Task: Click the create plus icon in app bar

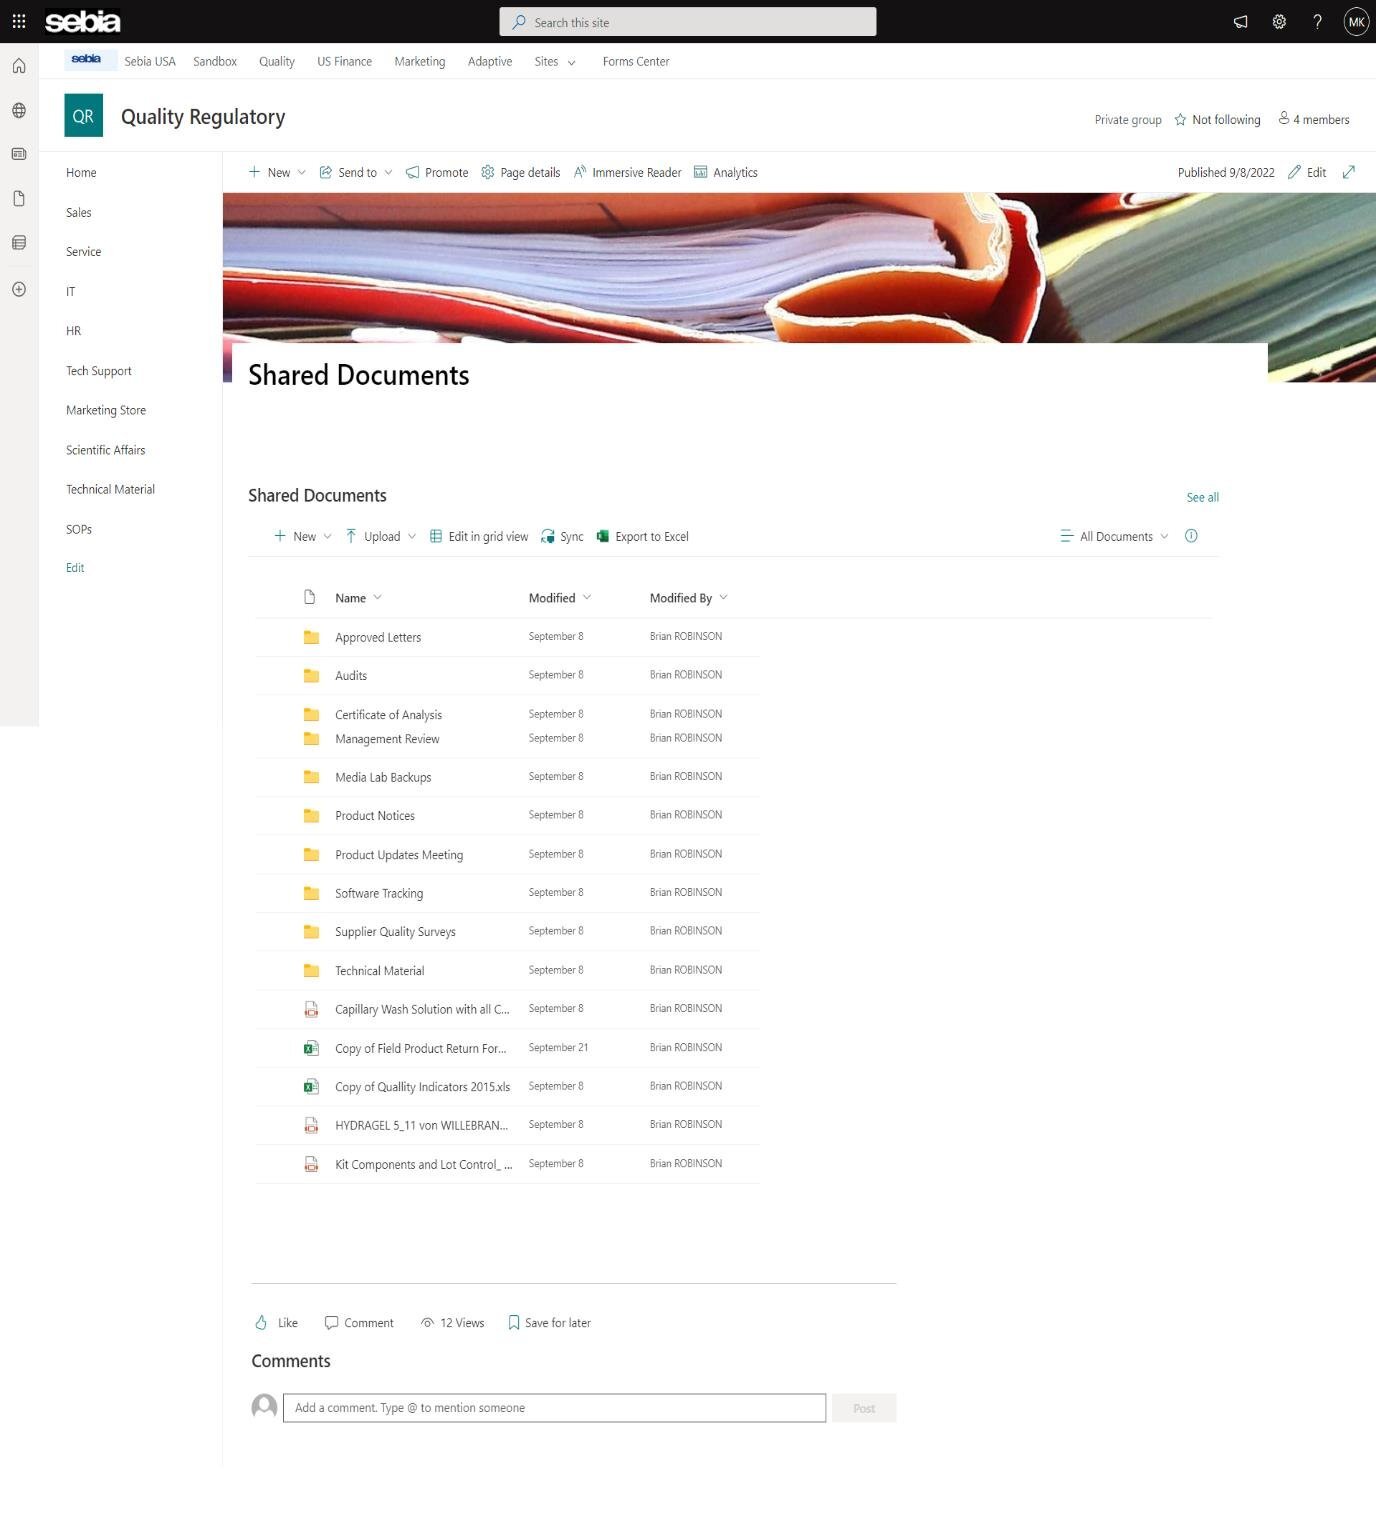Action: click(19, 289)
